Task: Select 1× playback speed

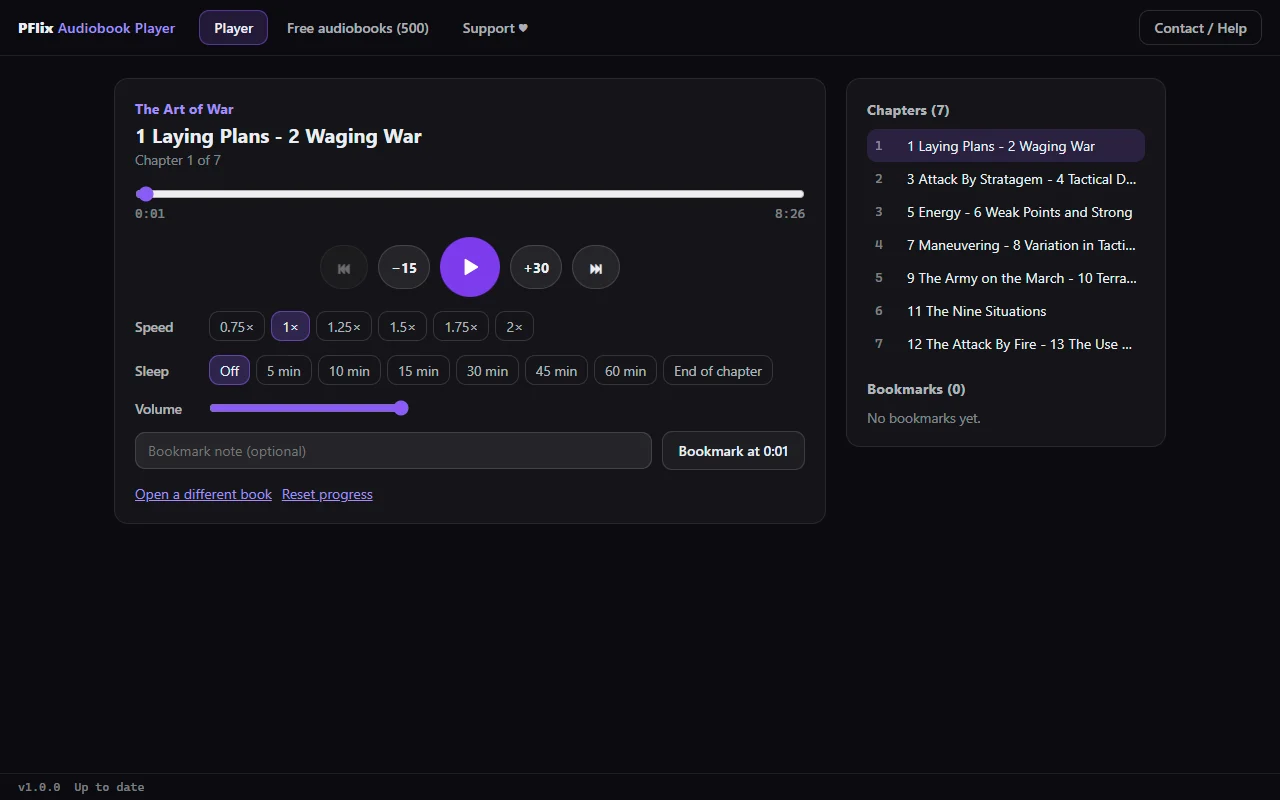Action: [x=290, y=327]
